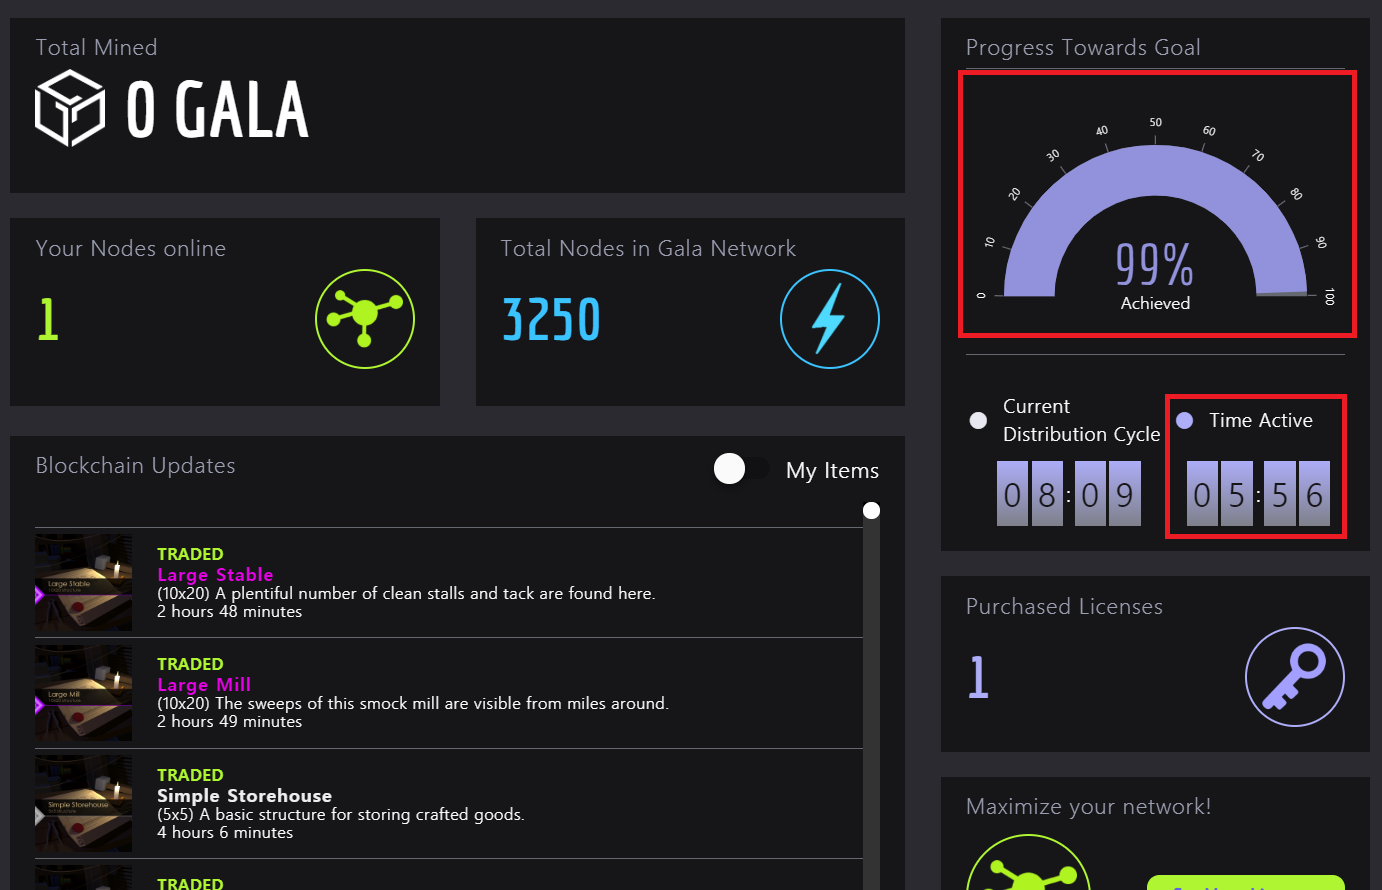Click the Blockchain Updates scrollbar handle
The height and width of the screenshot is (890, 1382).
click(x=871, y=511)
